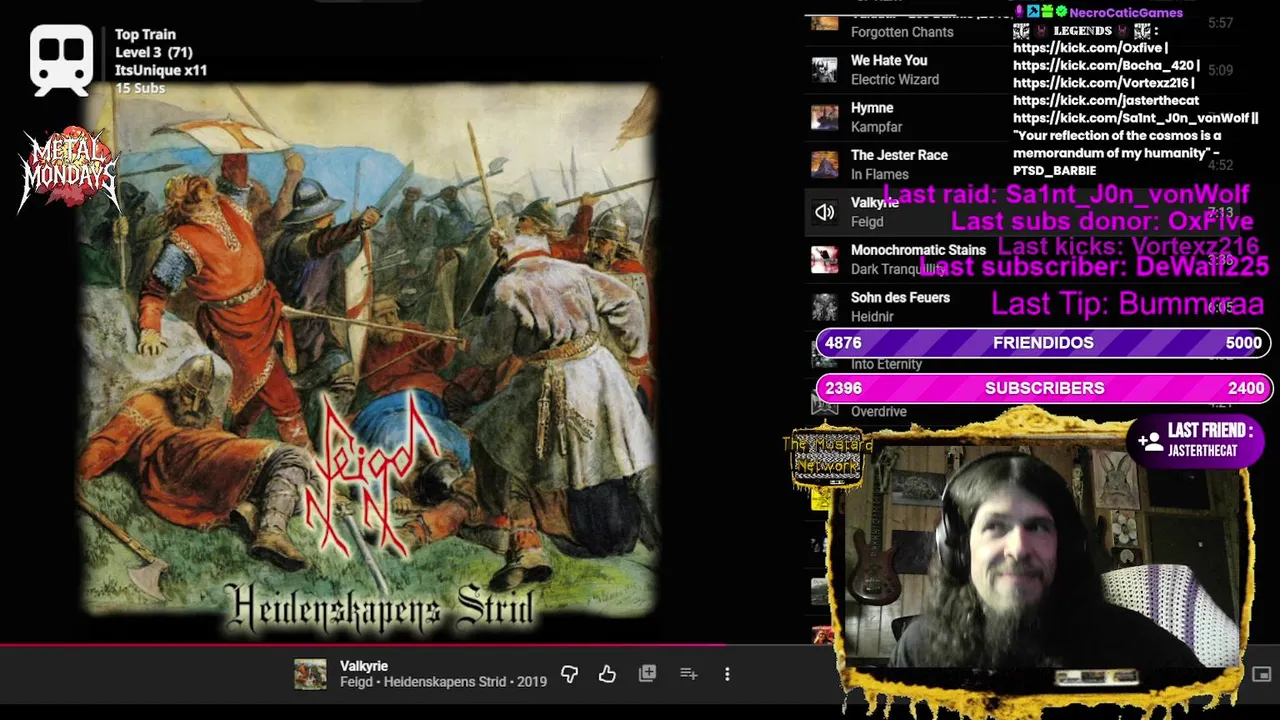
Task: Seek using the red playback progress bar
Action: click(x=363, y=645)
